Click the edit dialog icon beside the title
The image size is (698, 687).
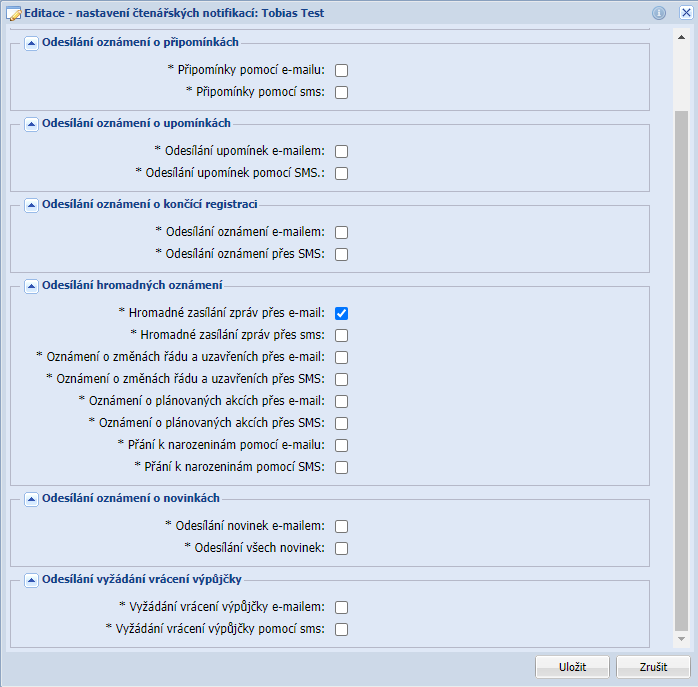point(13,13)
